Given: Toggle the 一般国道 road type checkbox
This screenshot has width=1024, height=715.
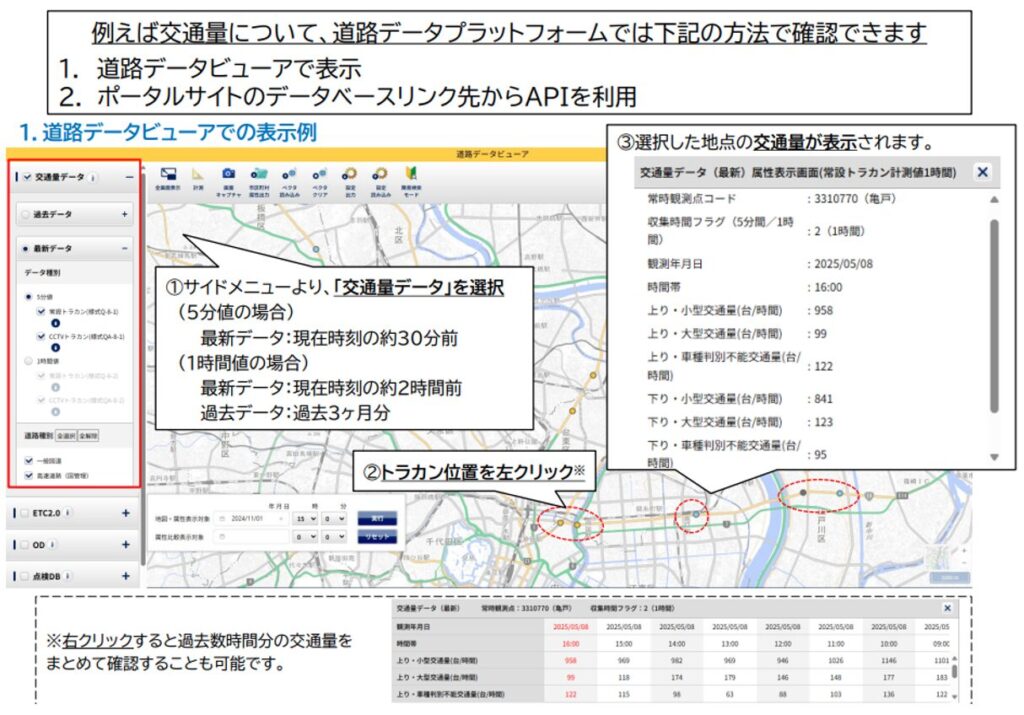Looking at the screenshot, I should [x=28, y=461].
